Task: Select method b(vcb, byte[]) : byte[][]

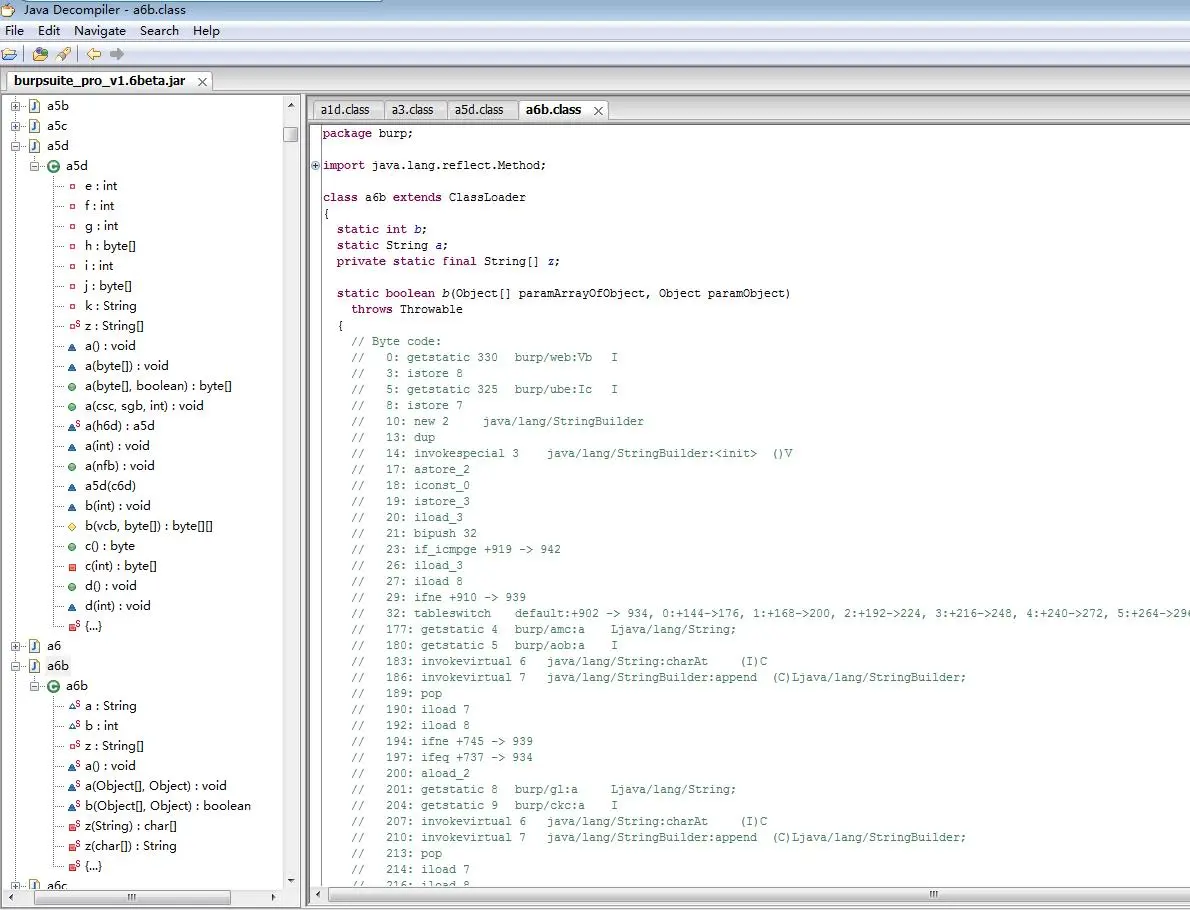Action: point(148,526)
